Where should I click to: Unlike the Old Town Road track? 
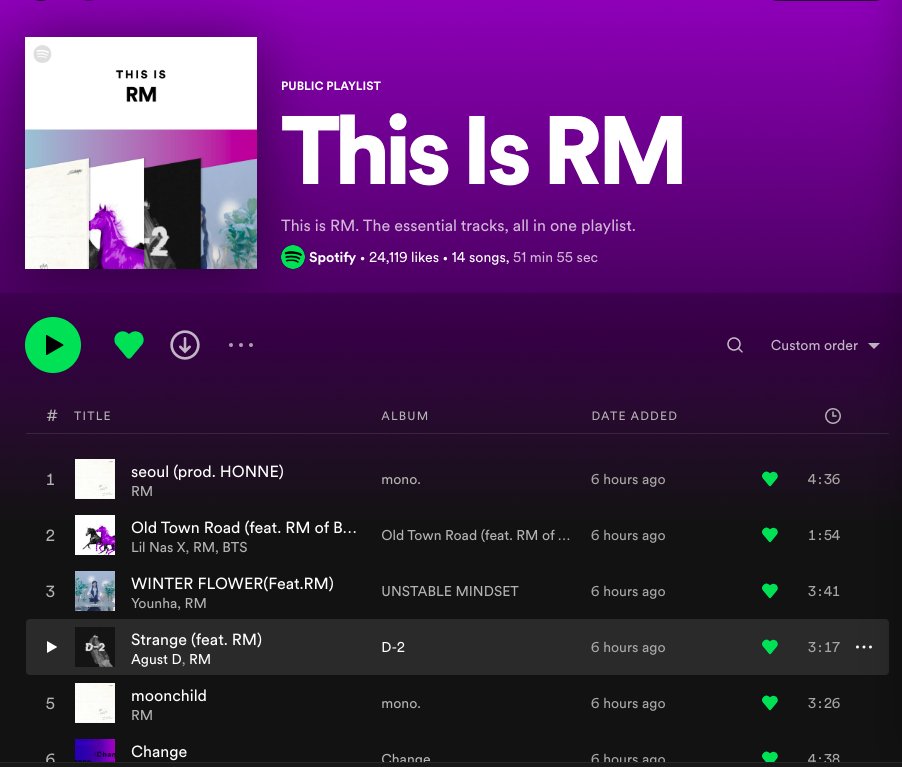pyautogui.click(x=770, y=535)
